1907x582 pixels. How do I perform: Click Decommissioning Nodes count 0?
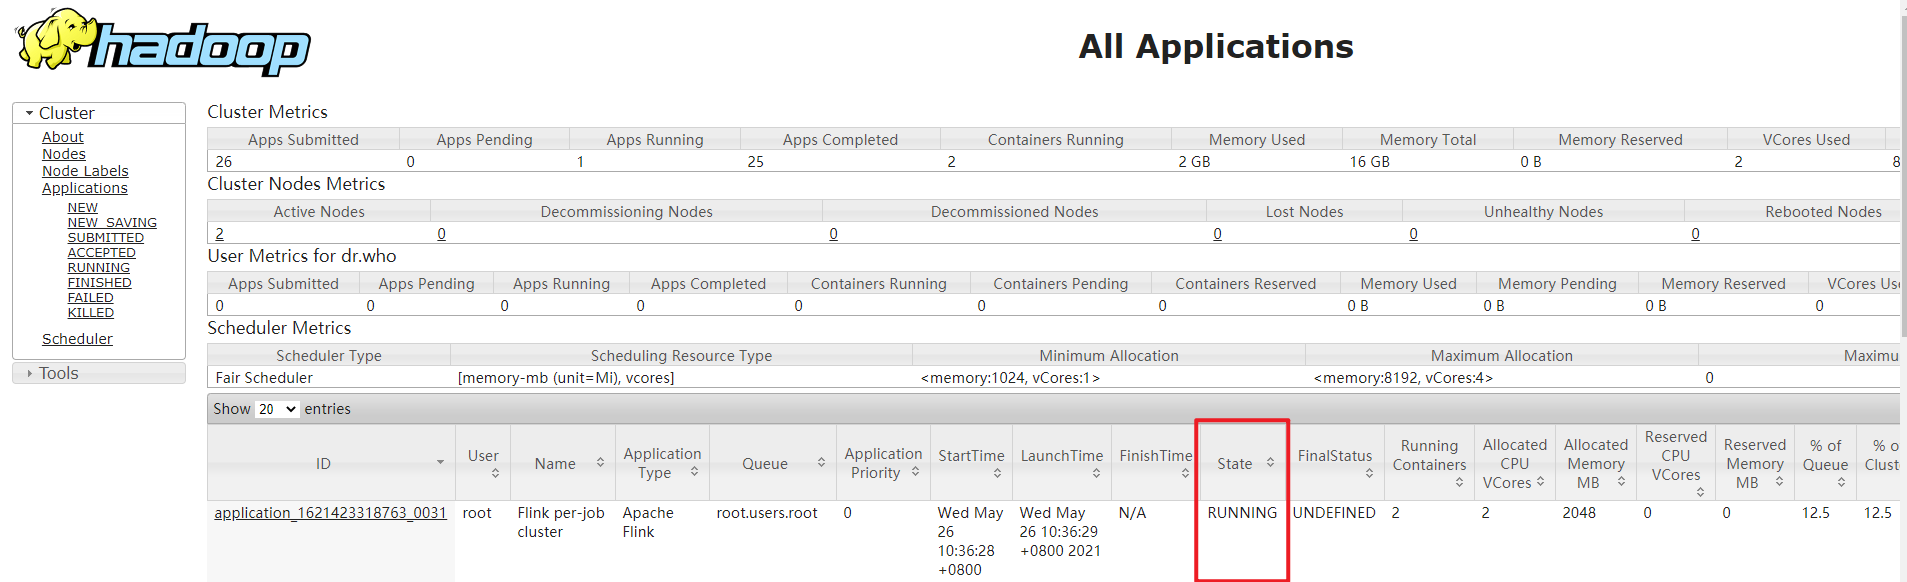[x=442, y=234]
